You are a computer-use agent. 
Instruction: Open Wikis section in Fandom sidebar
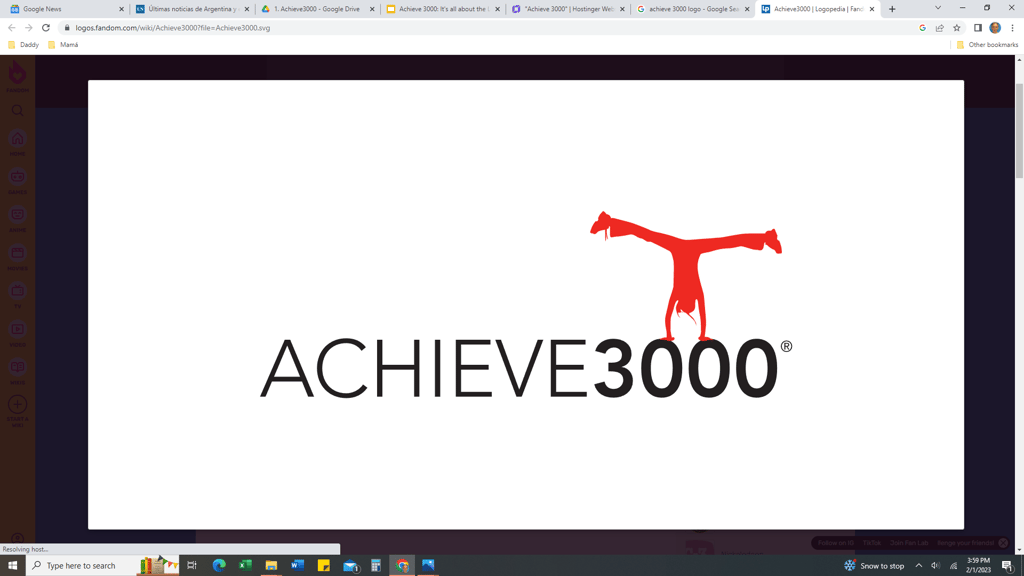18,372
